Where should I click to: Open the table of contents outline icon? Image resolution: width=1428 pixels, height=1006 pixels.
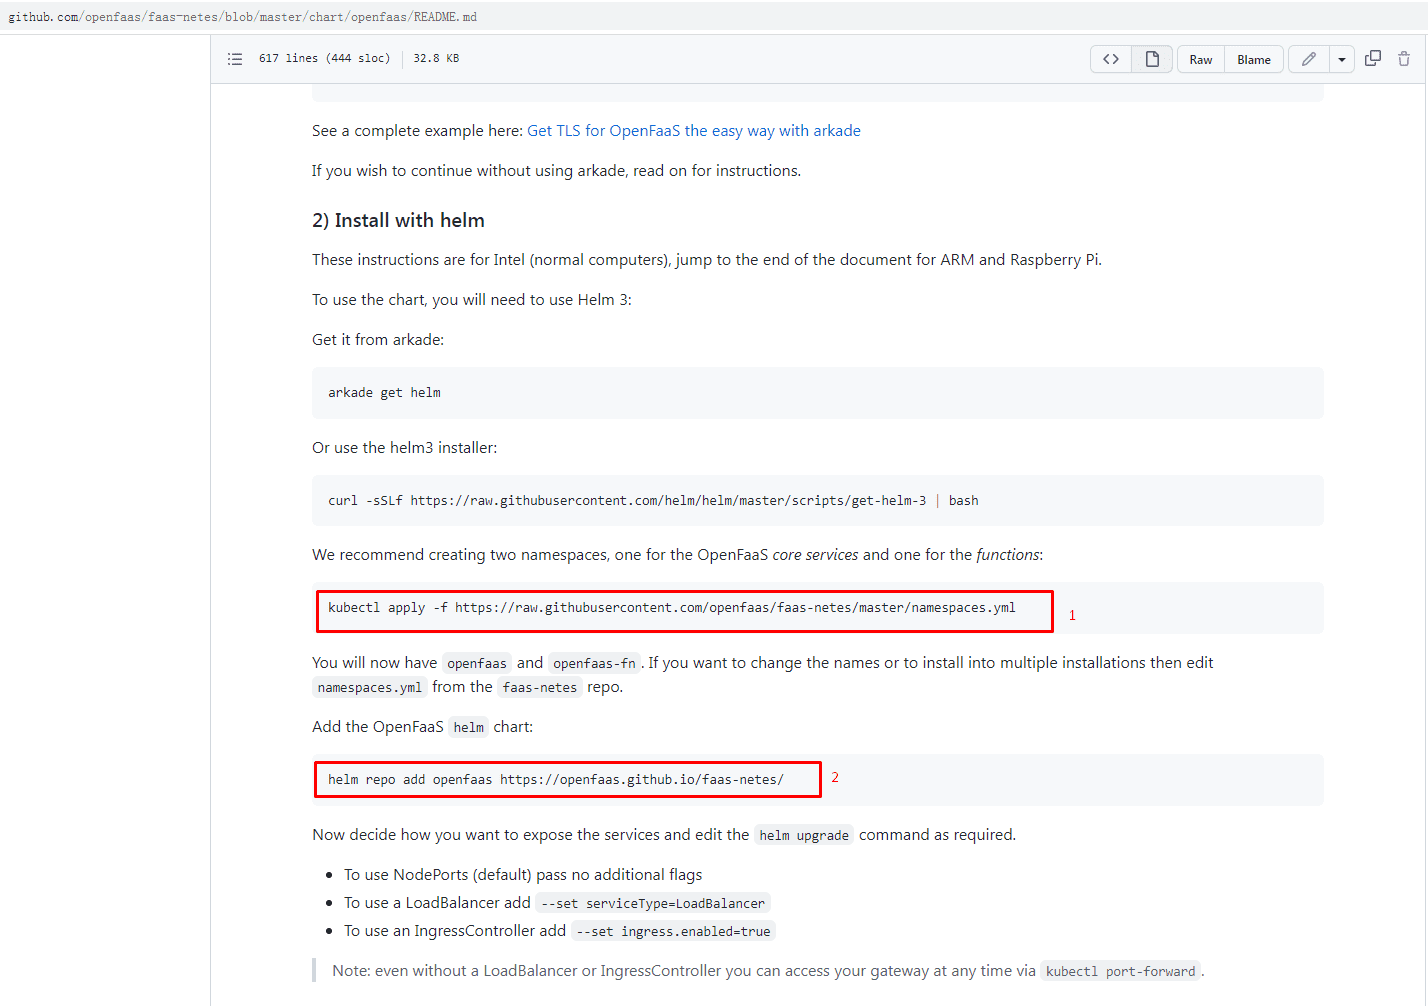(x=235, y=59)
